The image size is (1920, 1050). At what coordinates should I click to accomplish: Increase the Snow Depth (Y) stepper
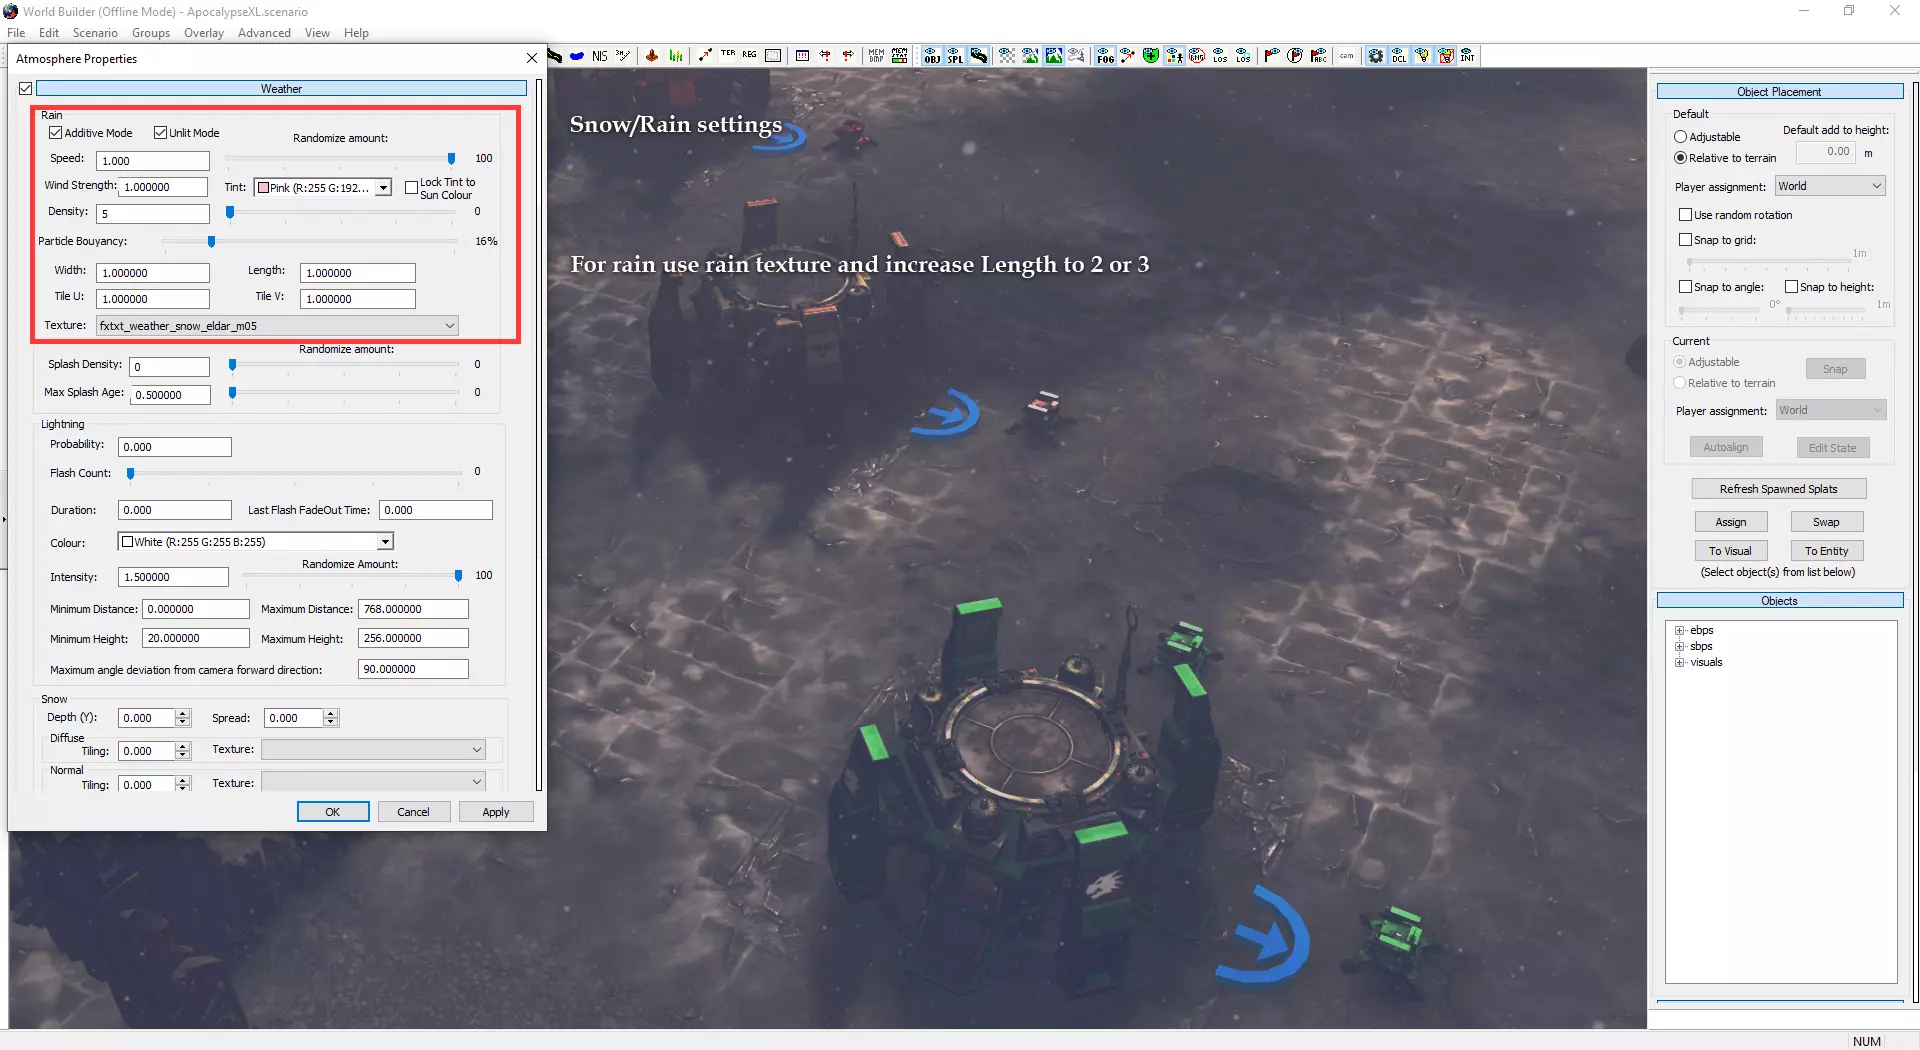point(183,714)
